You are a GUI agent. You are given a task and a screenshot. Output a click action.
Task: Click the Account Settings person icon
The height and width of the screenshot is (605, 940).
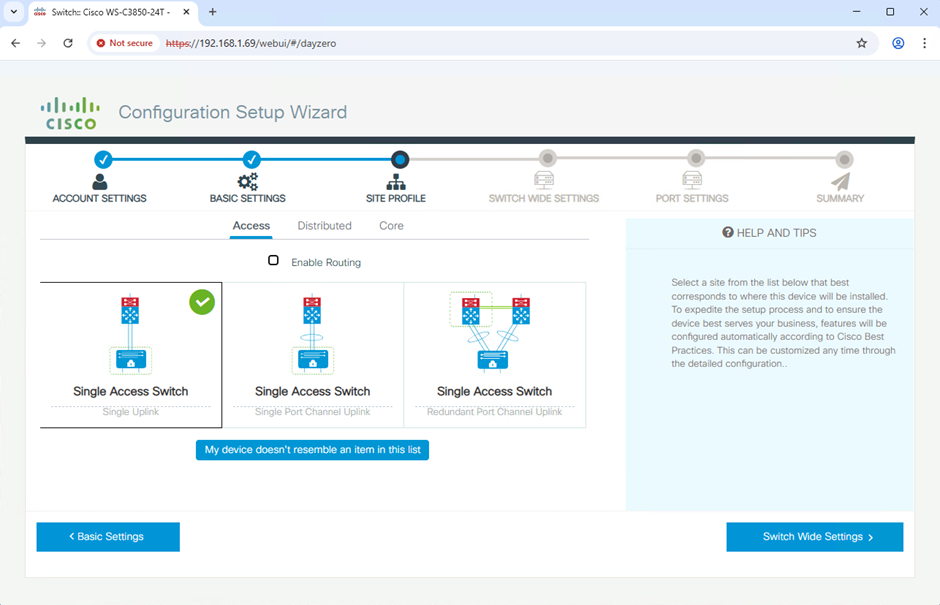[100, 182]
